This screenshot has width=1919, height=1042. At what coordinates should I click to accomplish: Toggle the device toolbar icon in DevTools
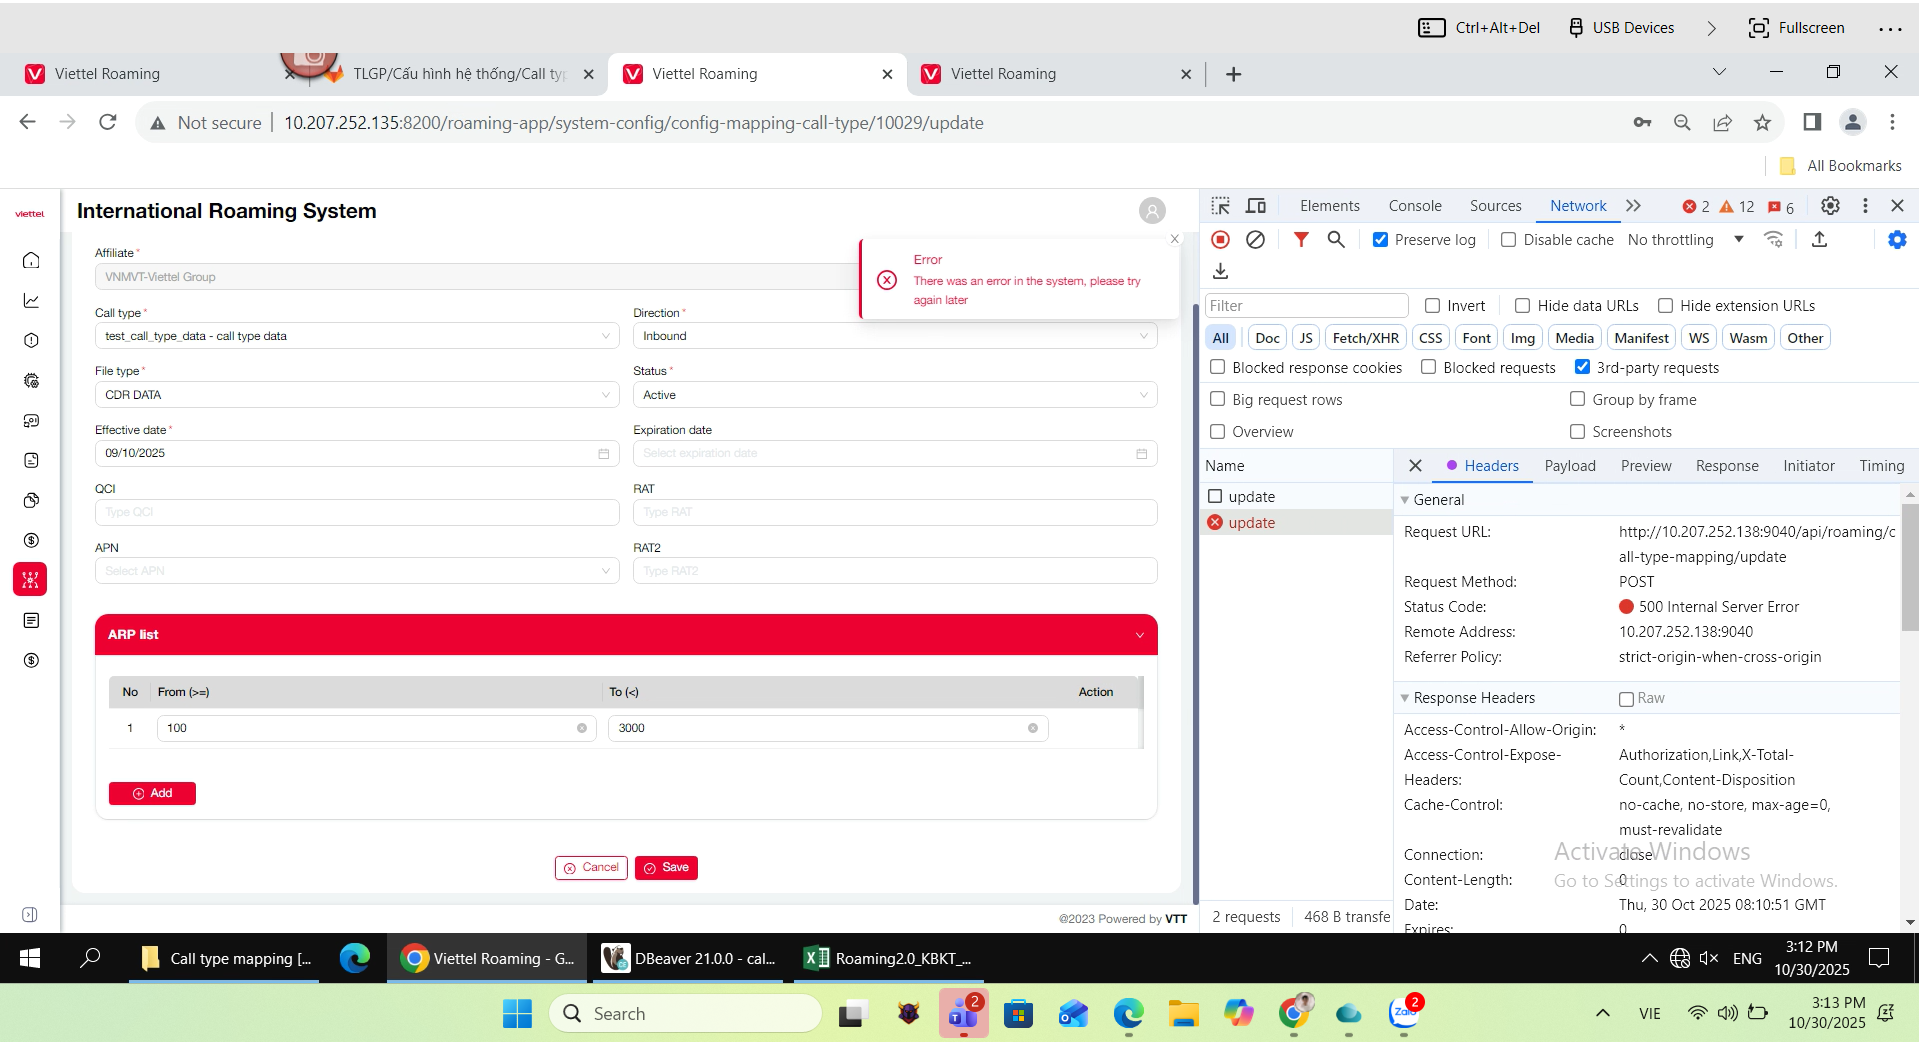tap(1256, 206)
